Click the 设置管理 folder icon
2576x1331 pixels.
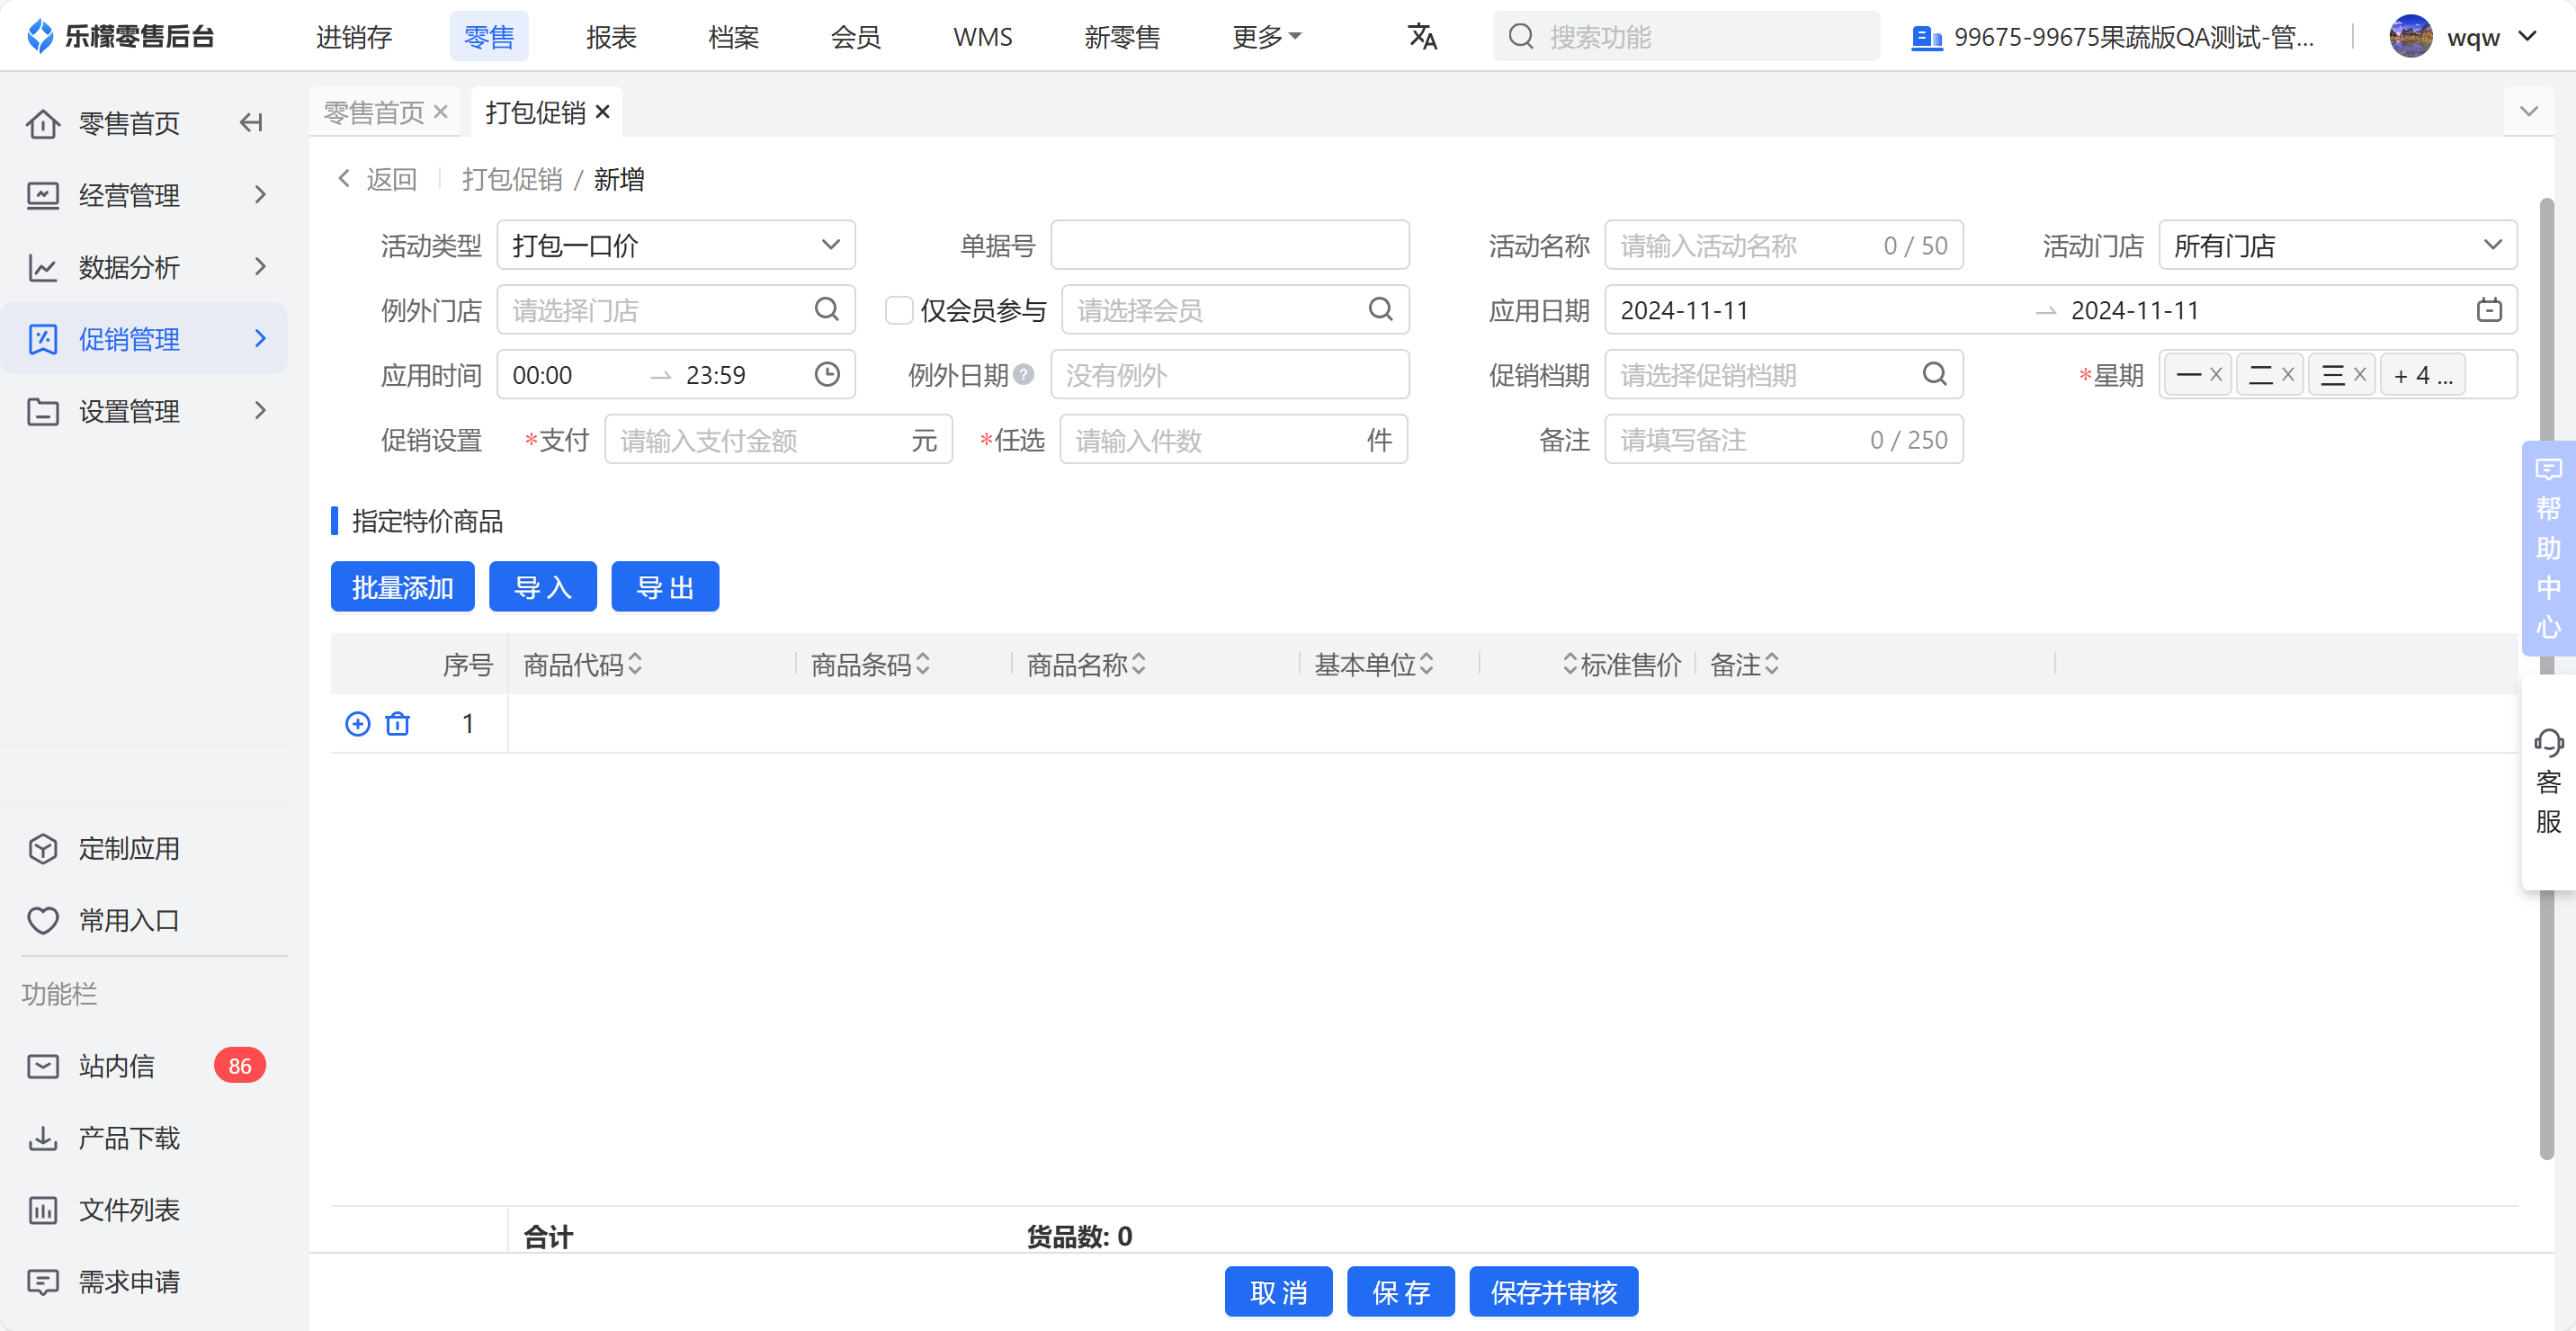[43, 411]
